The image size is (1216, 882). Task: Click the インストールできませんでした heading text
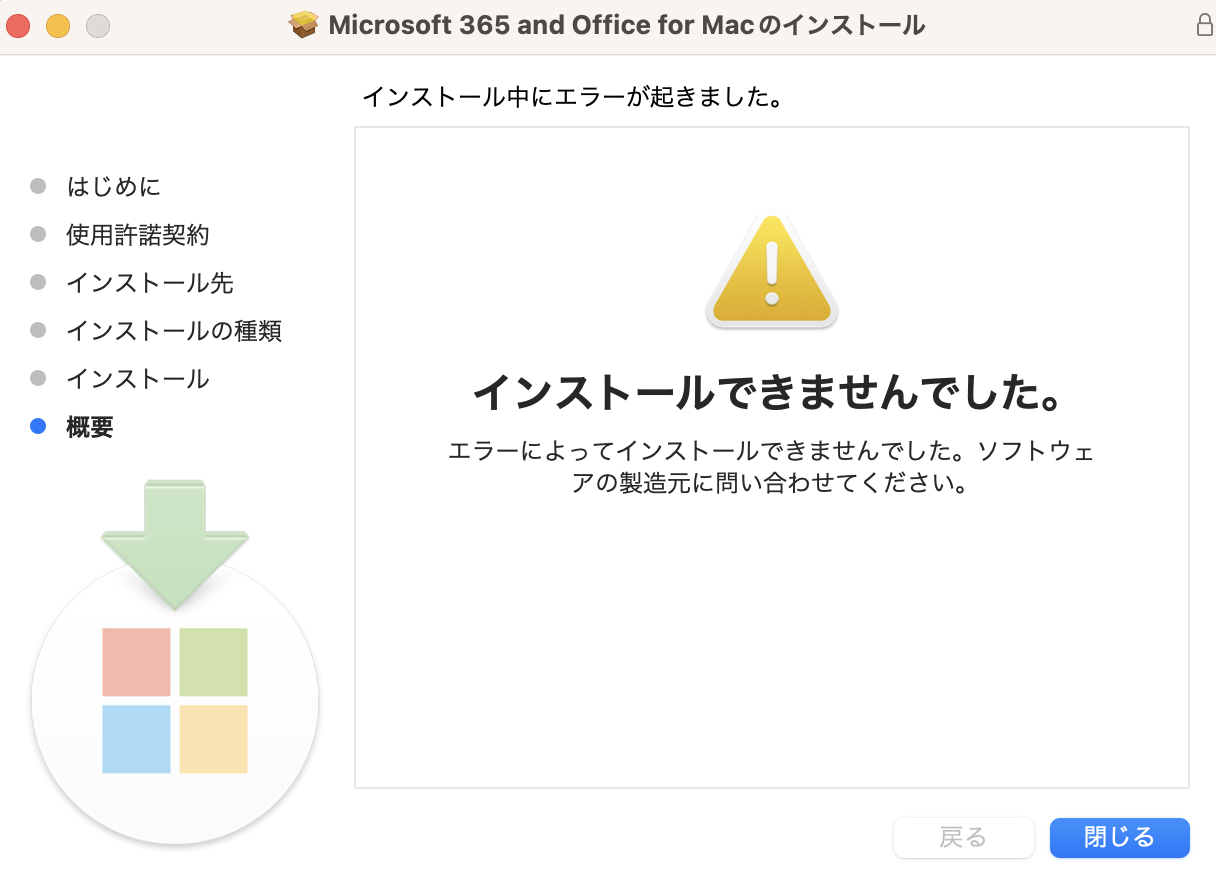pyautogui.click(x=767, y=393)
